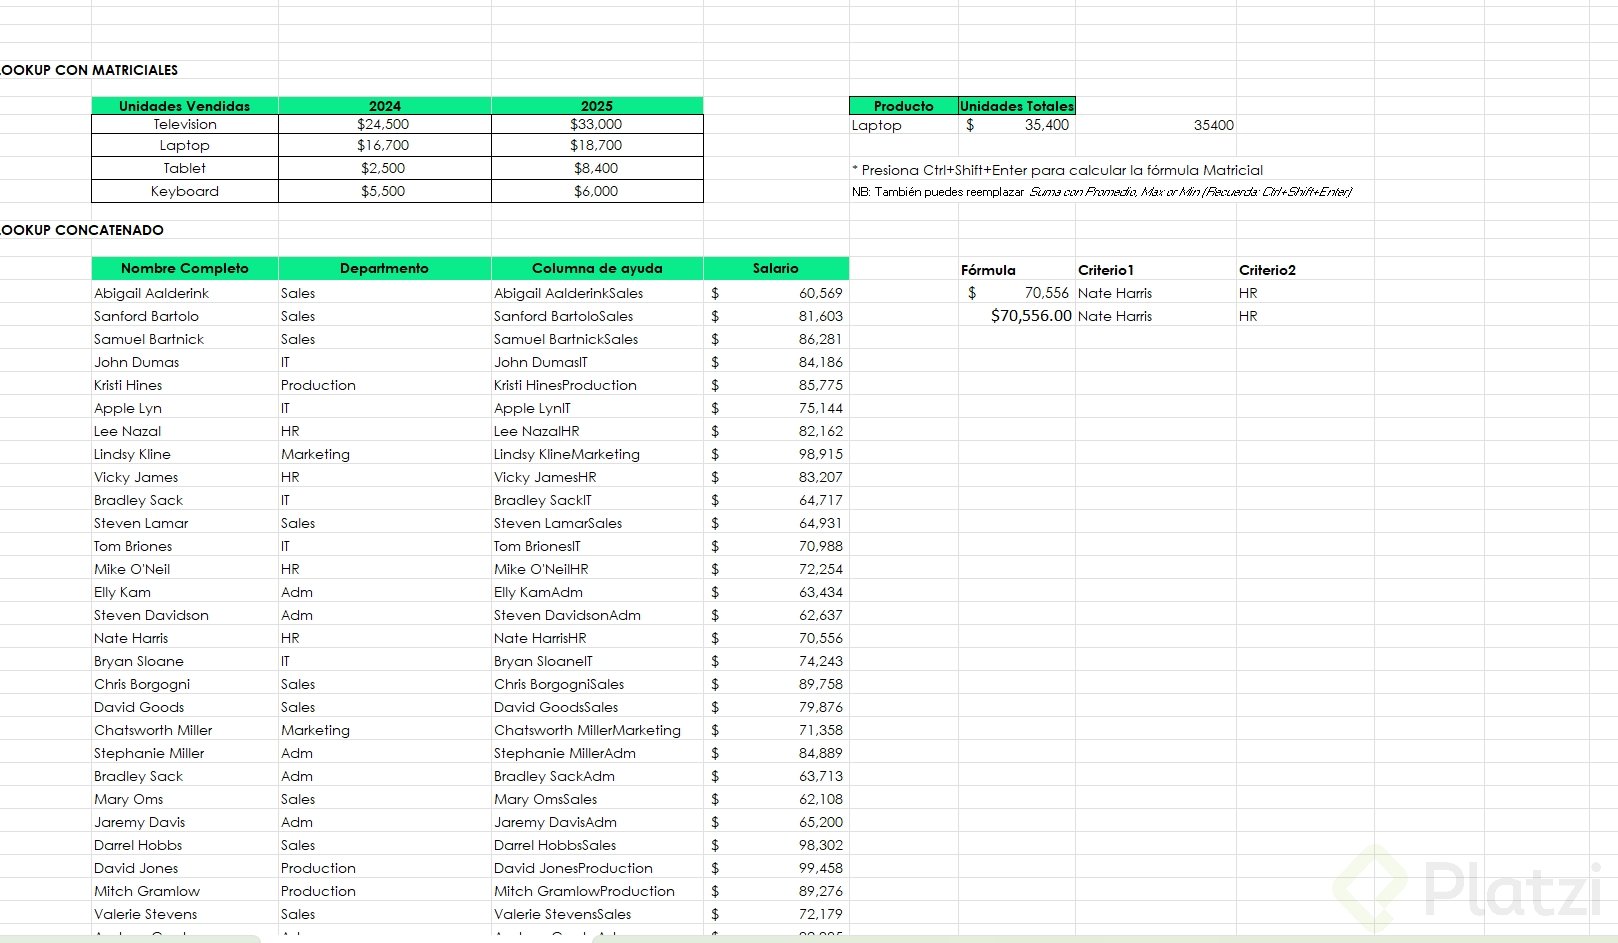The width and height of the screenshot is (1618, 943).
Task: Click the 89,758 salary cell
Action: coord(776,684)
